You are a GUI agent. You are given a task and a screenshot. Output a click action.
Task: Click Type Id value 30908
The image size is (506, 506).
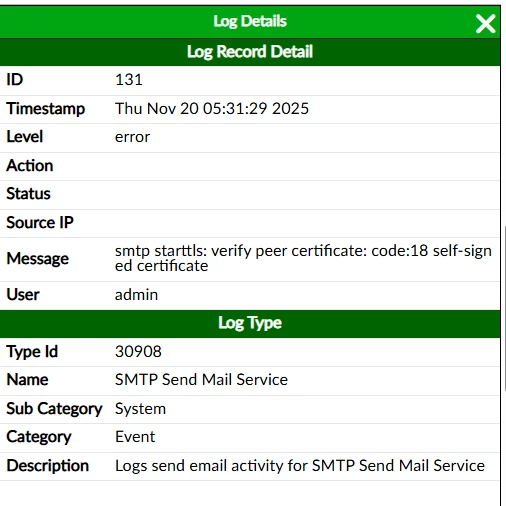point(138,352)
